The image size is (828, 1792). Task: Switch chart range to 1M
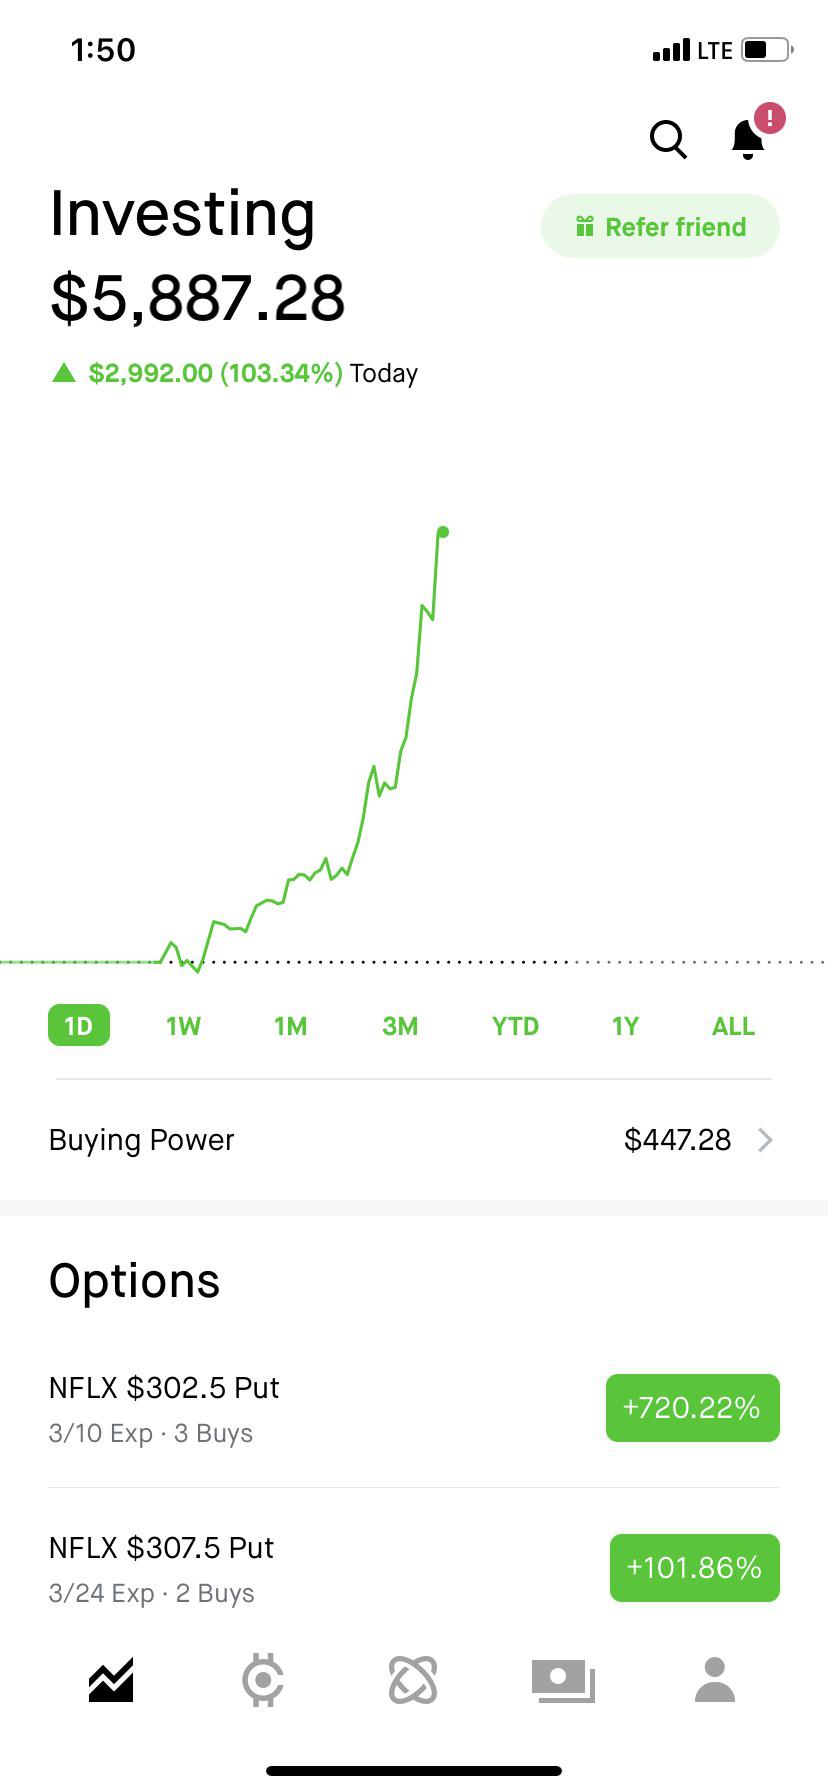[291, 1026]
